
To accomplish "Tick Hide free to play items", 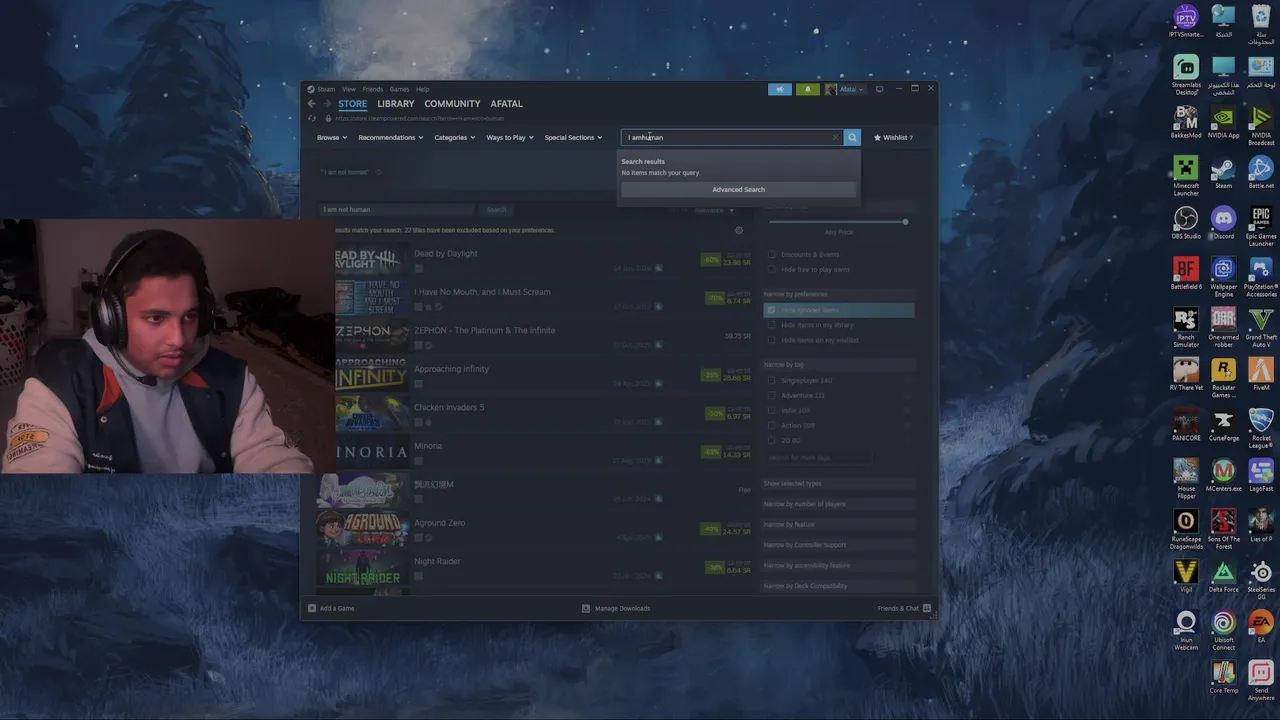I will (772, 269).
